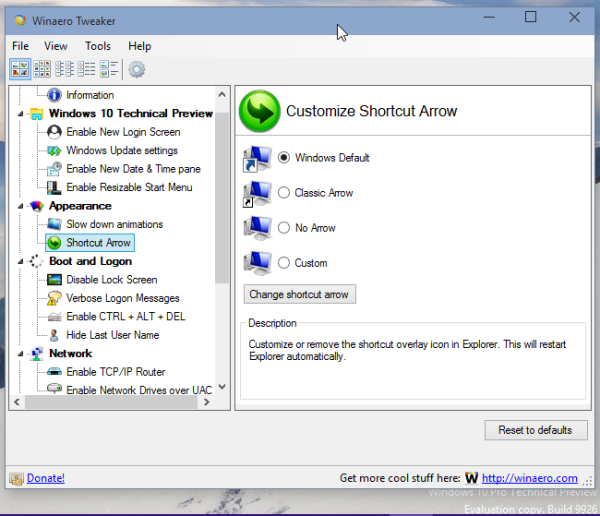Click the blue Information icon
This screenshot has height=516, width=600.
point(54,95)
